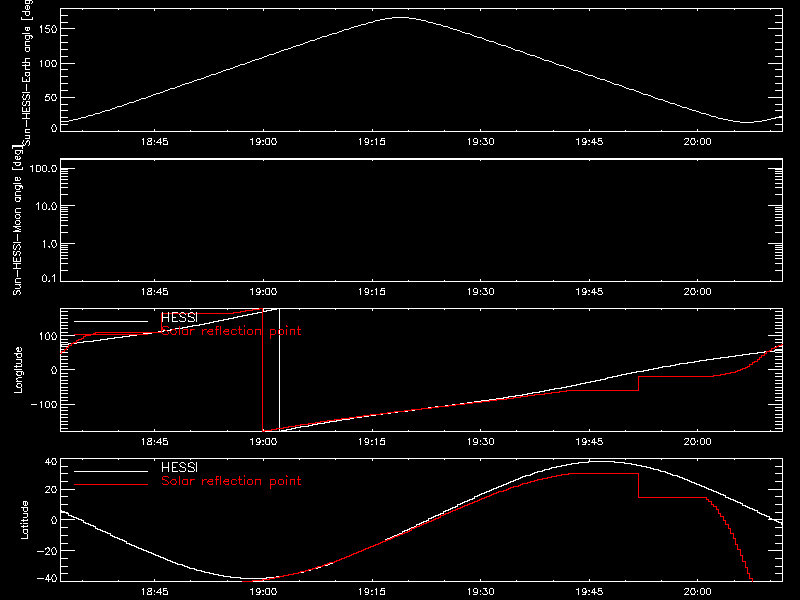The height and width of the screenshot is (600, 800).
Task: Select 19:45 label under Moon angle plot
Action: [589, 292]
